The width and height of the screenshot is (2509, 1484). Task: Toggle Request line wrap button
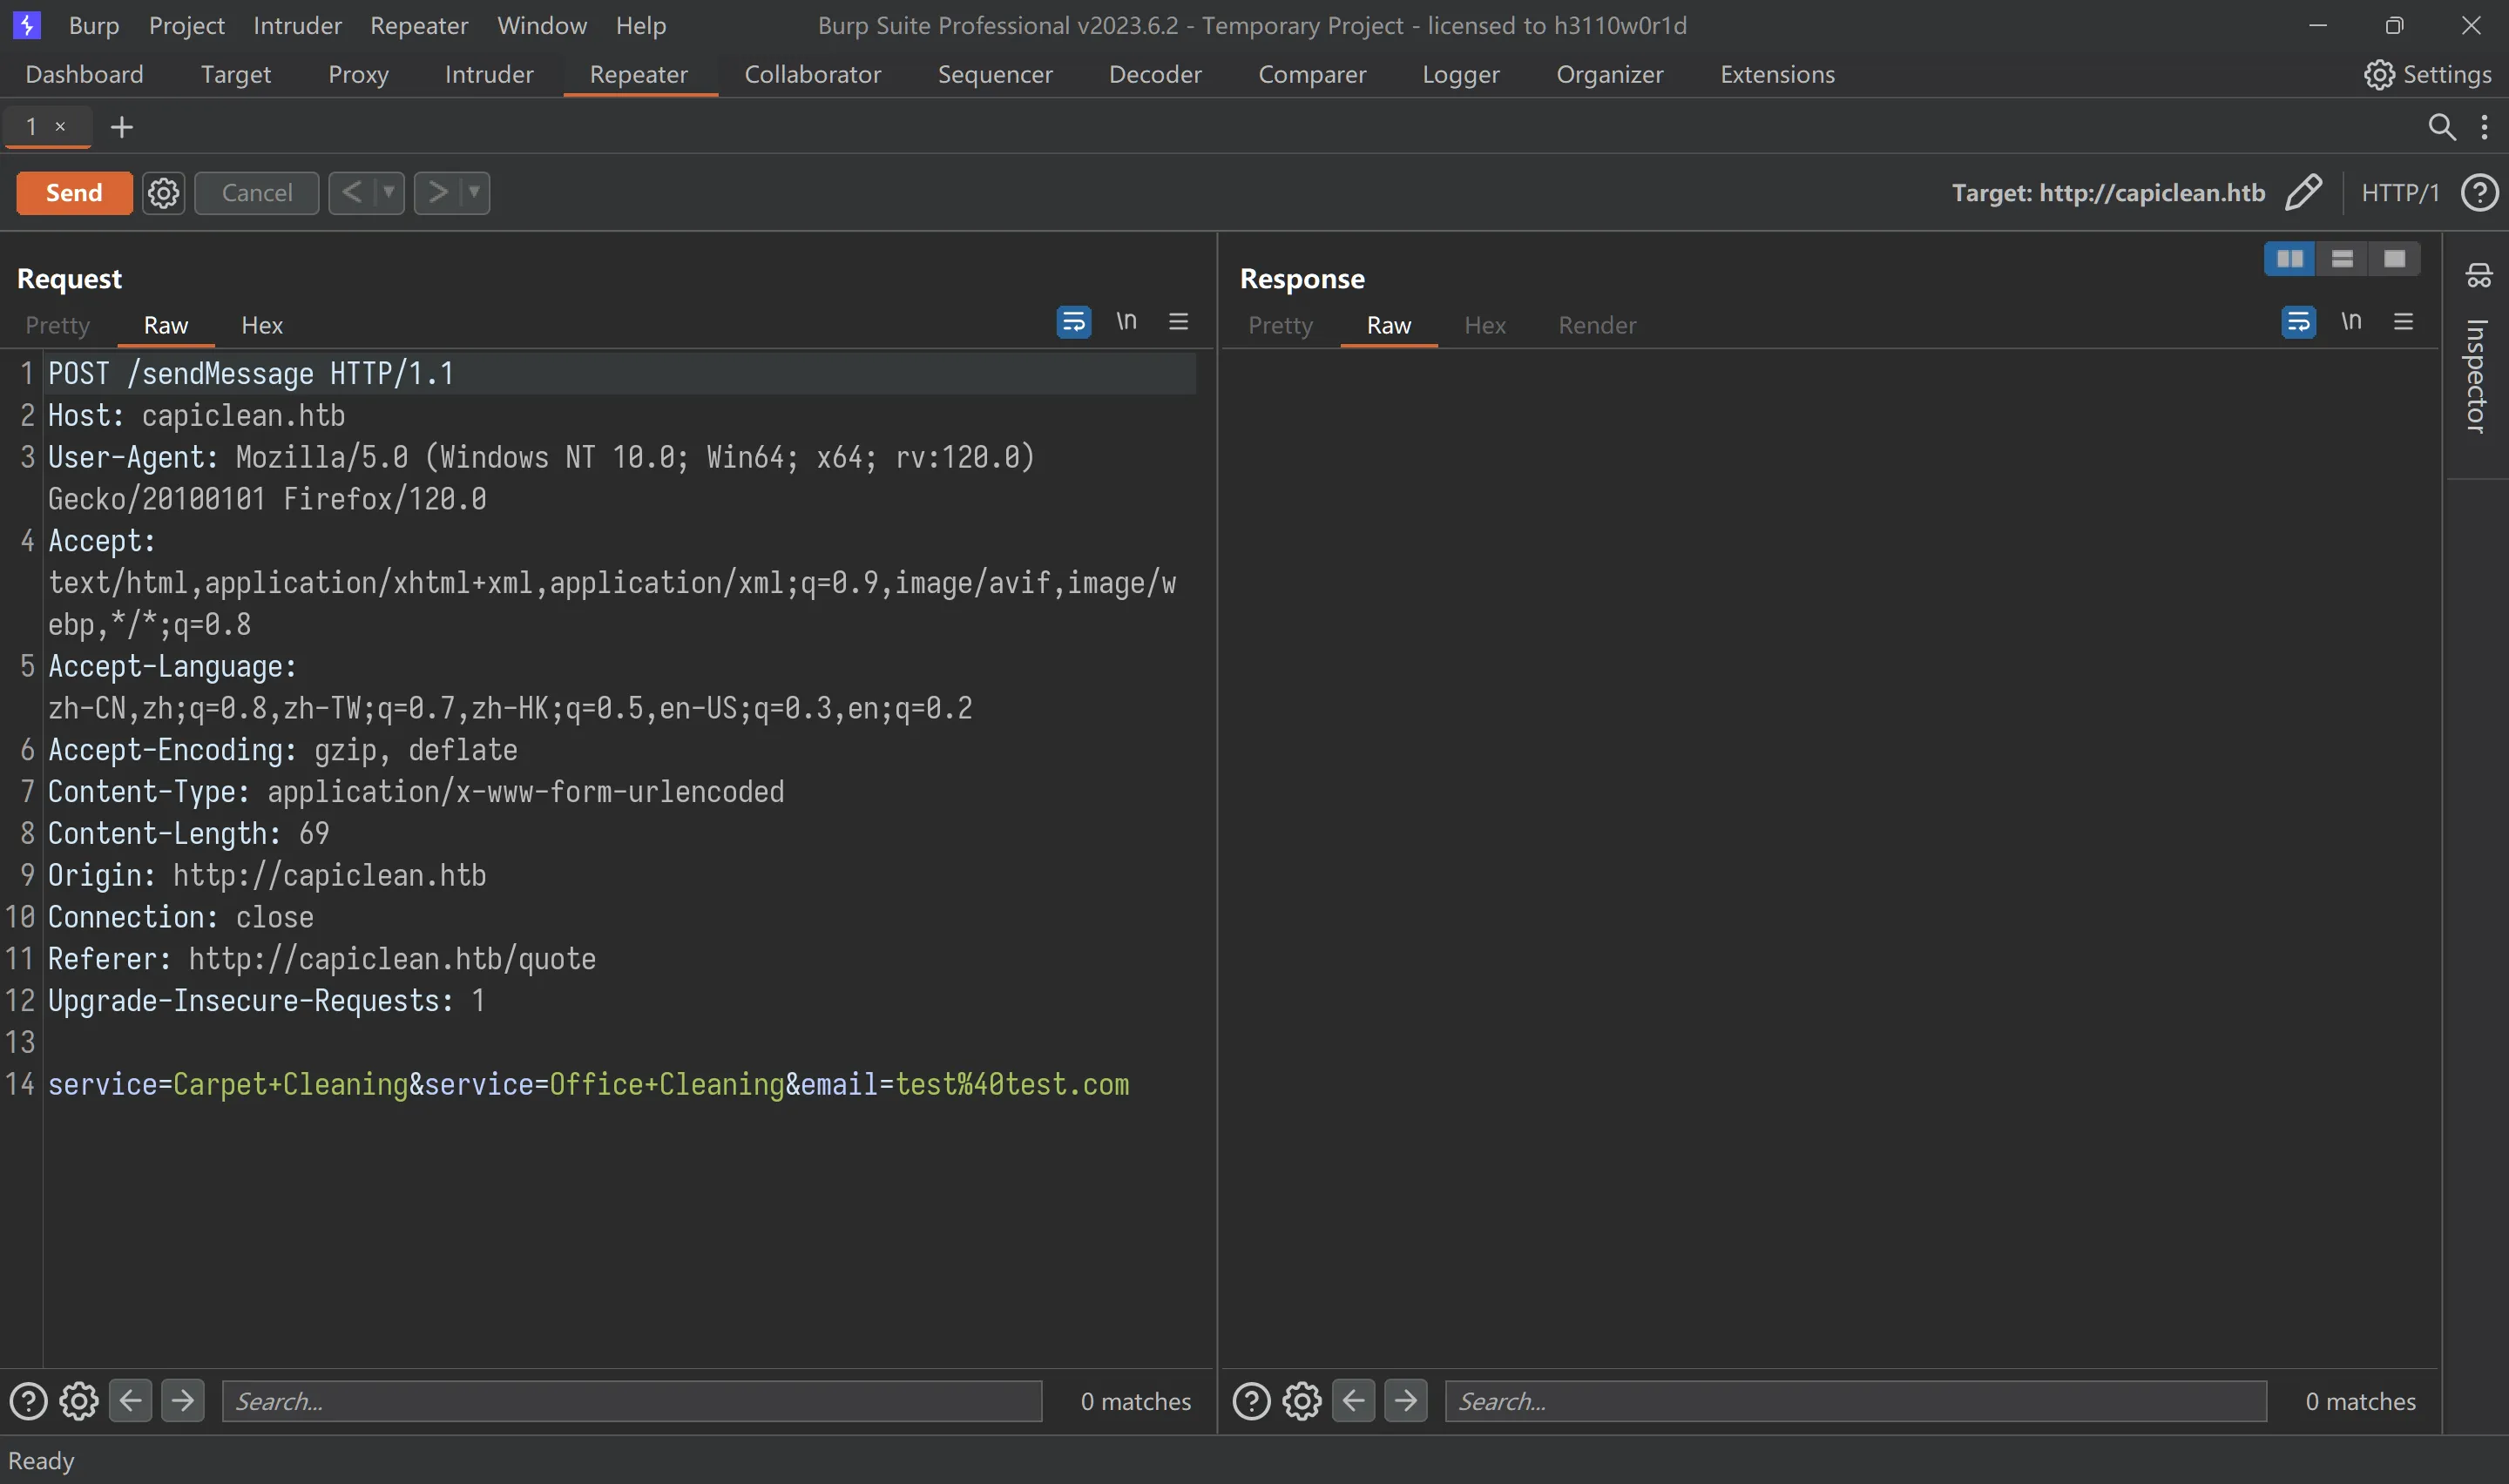pyautogui.click(x=1074, y=322)
